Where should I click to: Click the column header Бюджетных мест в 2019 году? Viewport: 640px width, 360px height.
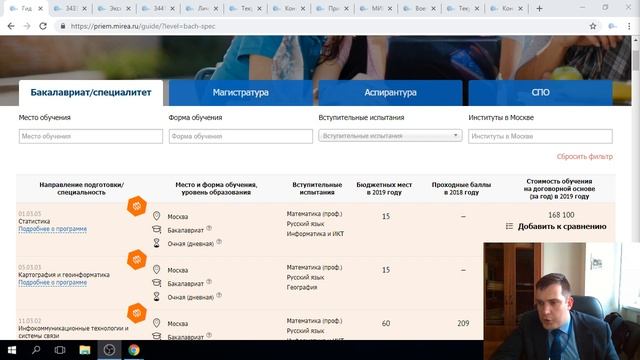click(x=384, y=189)
